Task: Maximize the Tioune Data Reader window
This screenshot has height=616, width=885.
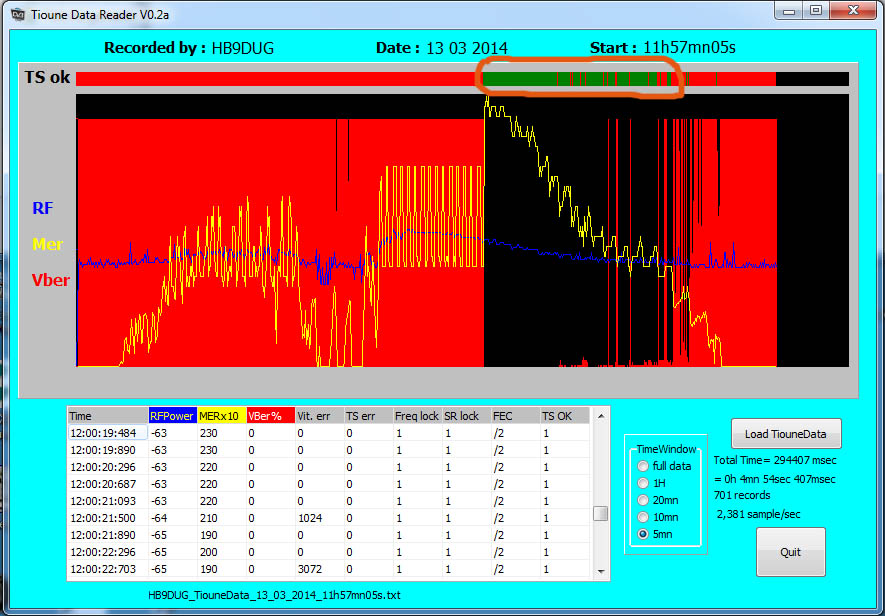Action: [x=816, y=10]
